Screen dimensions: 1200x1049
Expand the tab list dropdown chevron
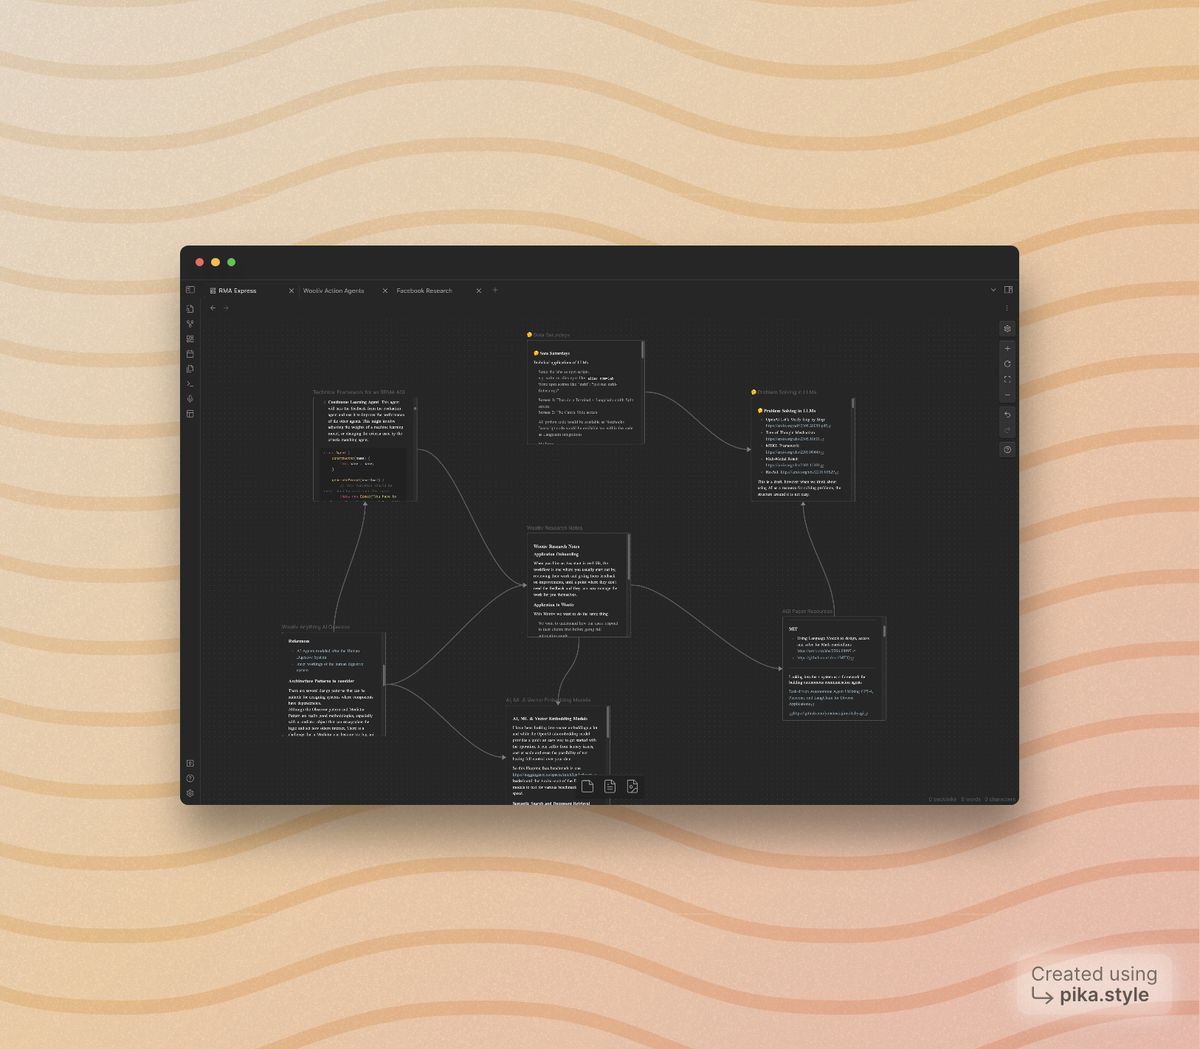click(x=993, y=290)
